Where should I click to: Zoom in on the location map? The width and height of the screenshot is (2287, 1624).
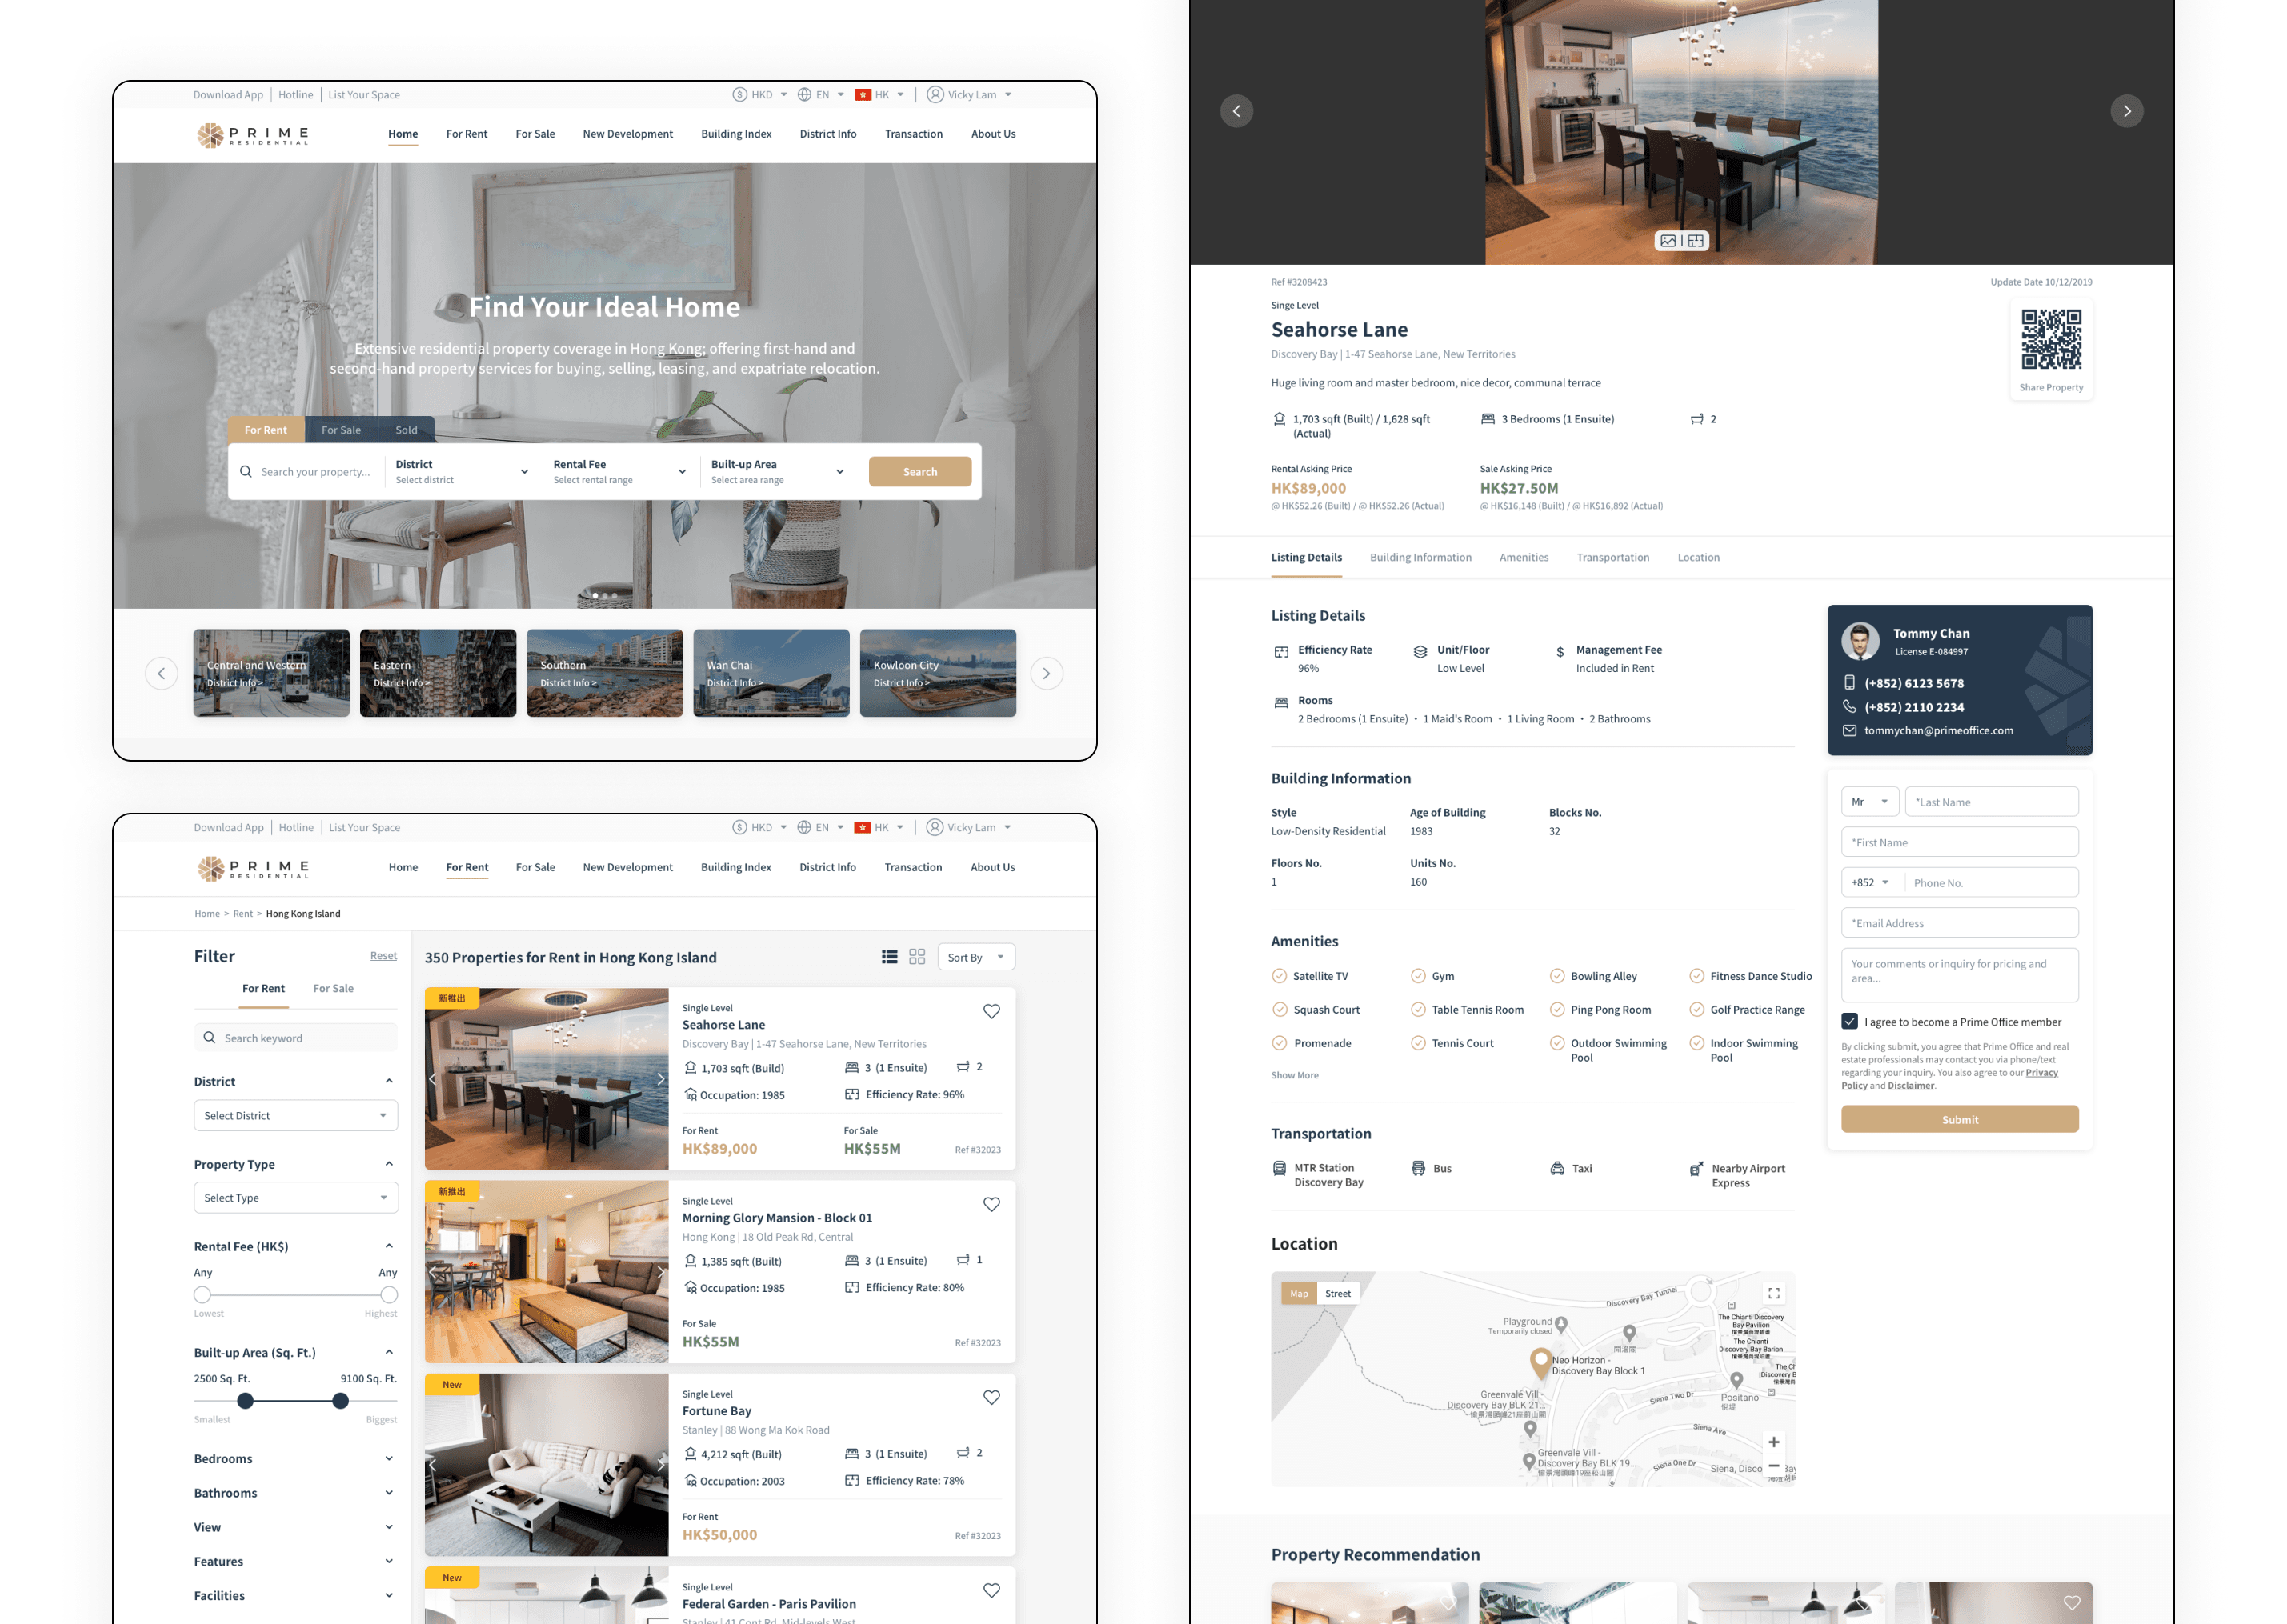pos(1774,1442)
